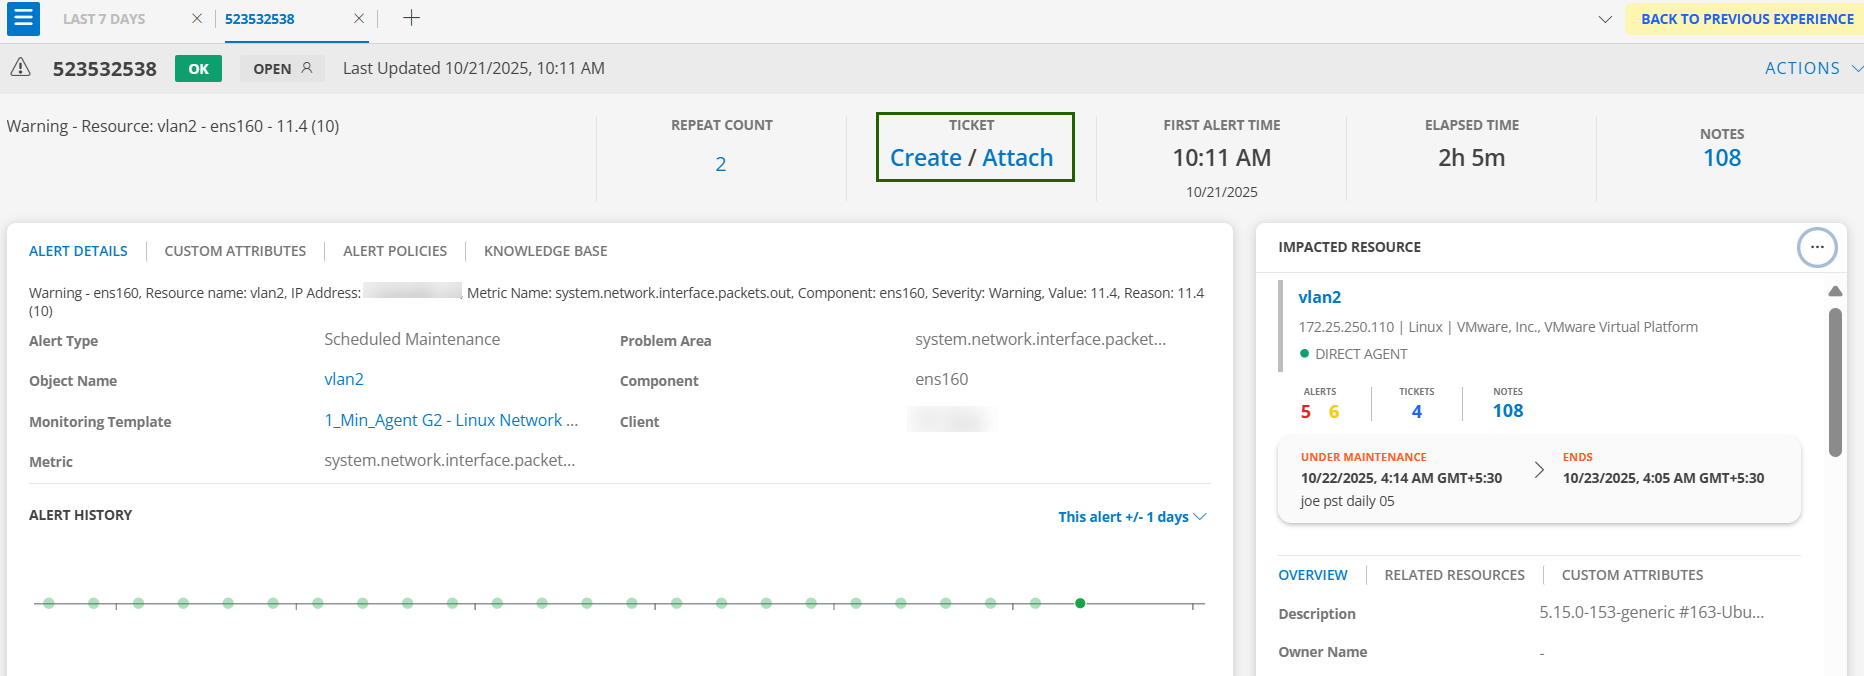Click the Impacted Resource panel scrollbar
The image size is (1864, 676).
tap(1835, 380)
